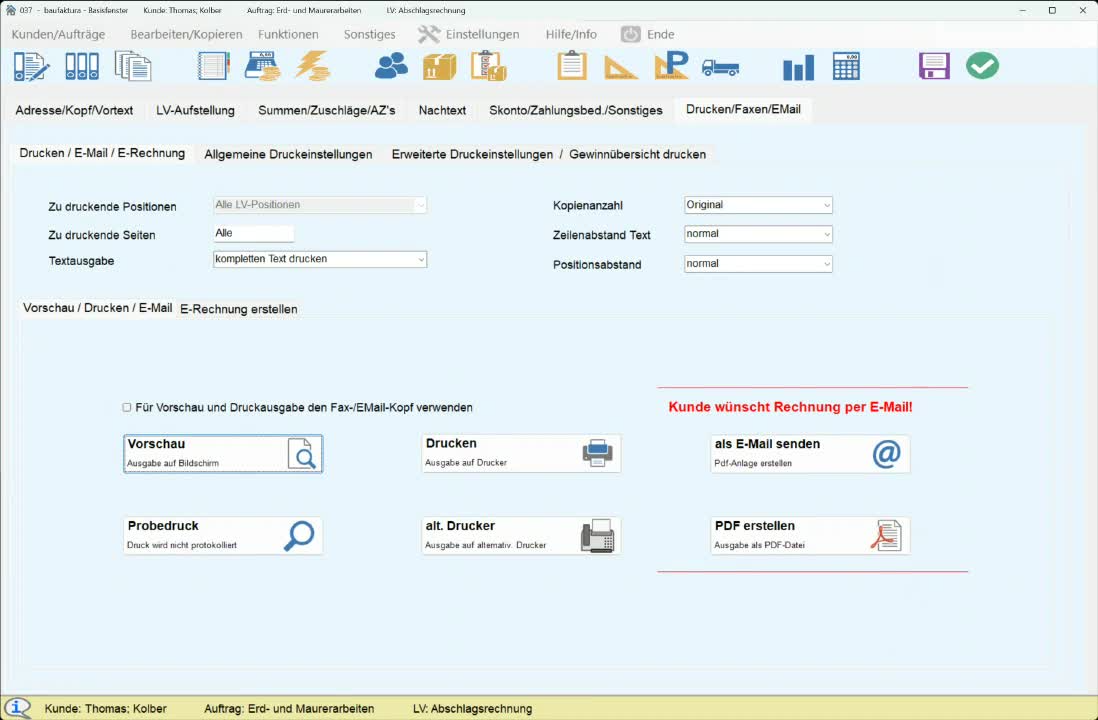Click the Vorschau button

click(x=223, y=454)
